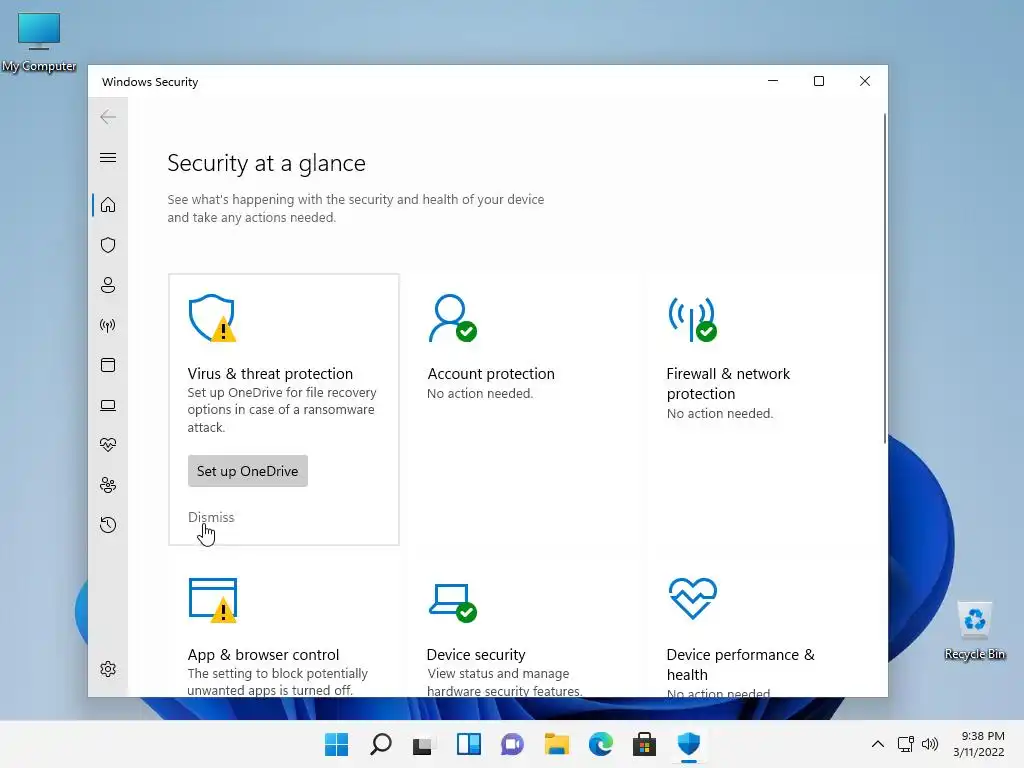The height and width of the screenshot is (768, 1024).
Task: Click the Device performance & health heart icon
Action: coord(692,598)
